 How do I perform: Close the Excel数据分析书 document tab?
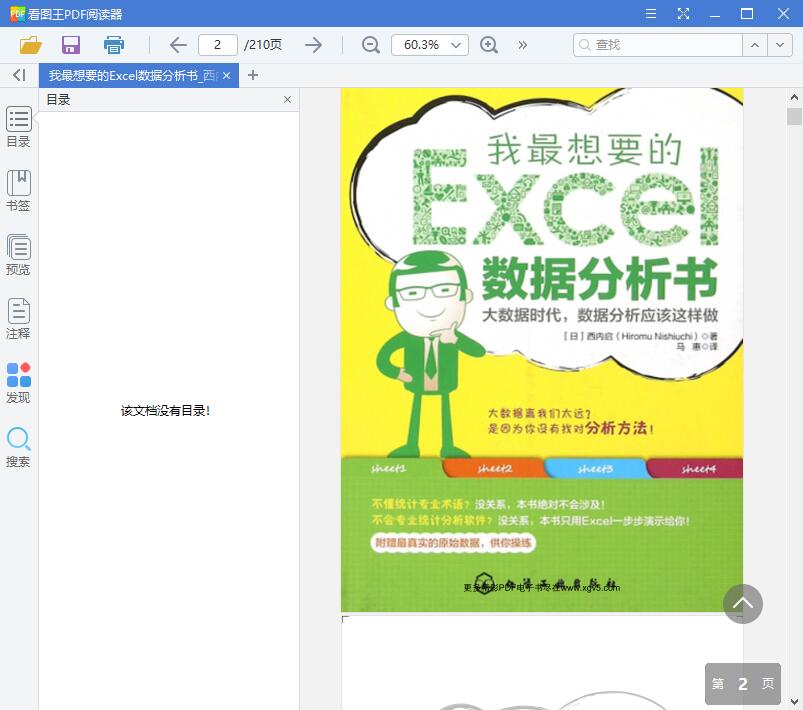(x=226, y=76)
